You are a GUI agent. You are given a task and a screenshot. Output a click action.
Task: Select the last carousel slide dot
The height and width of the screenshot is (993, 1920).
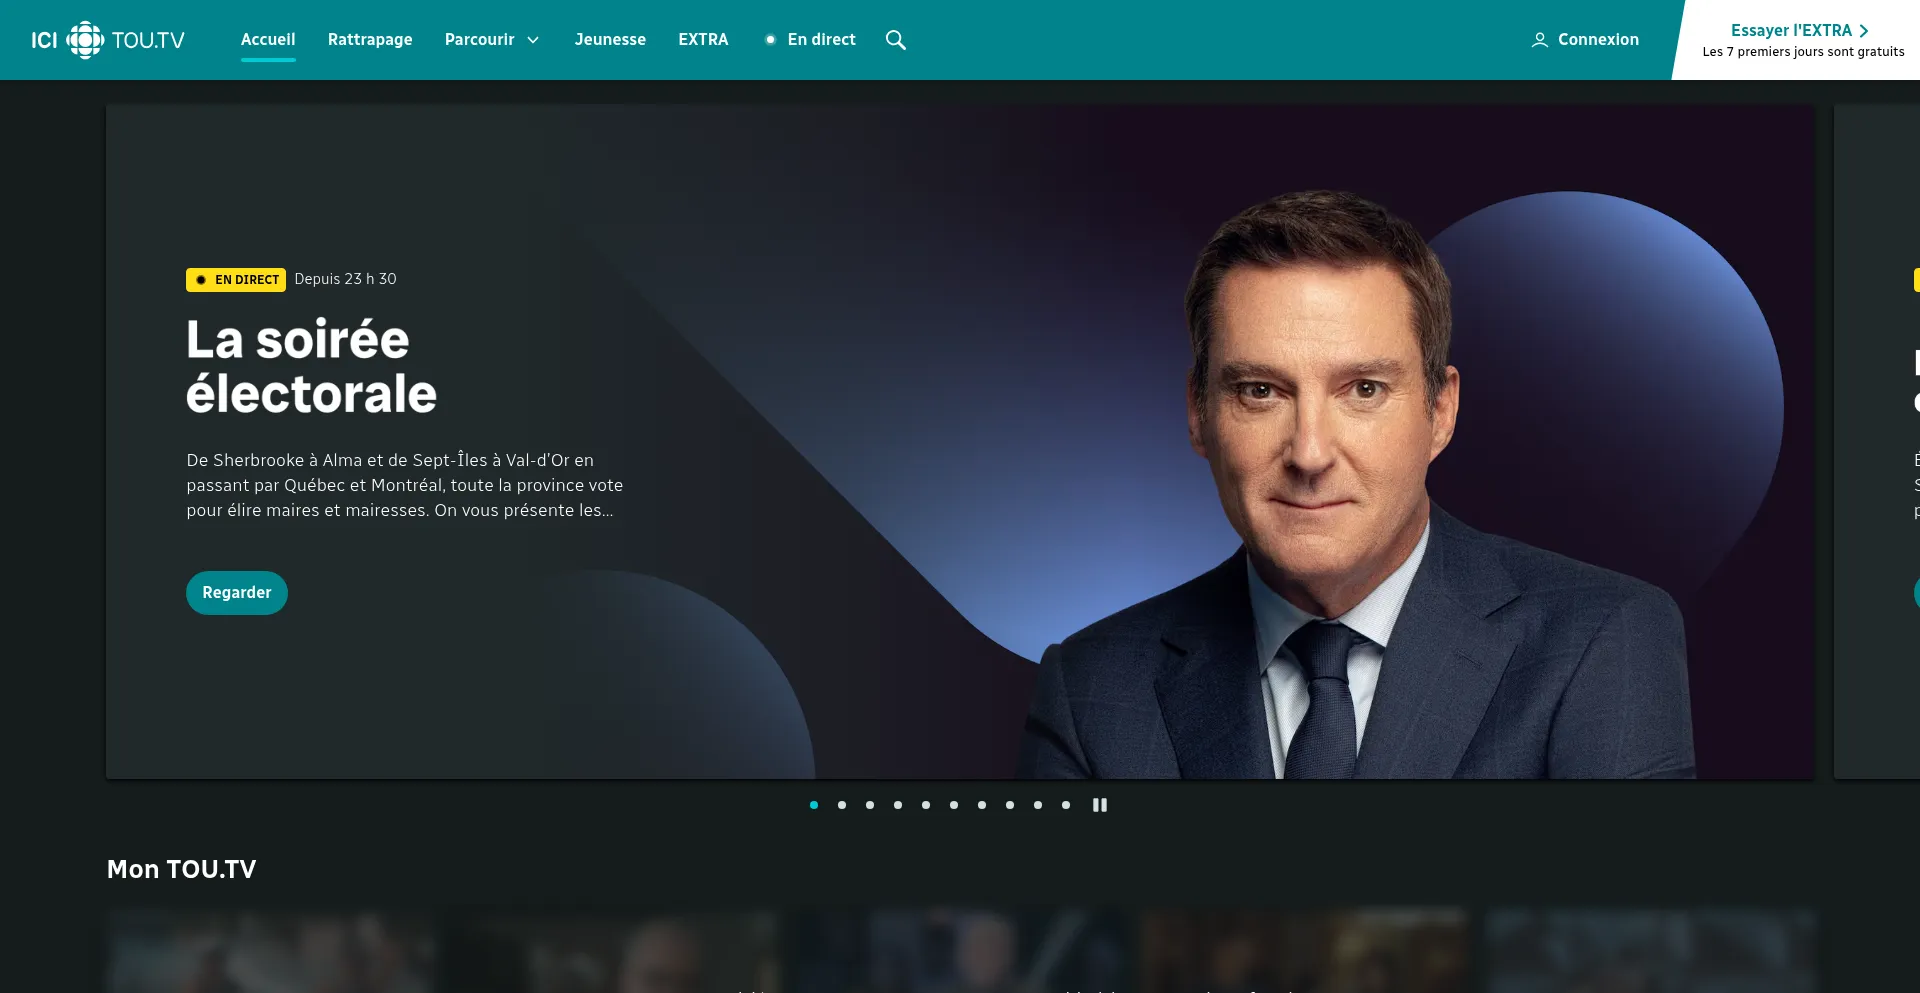point(1066,805)
